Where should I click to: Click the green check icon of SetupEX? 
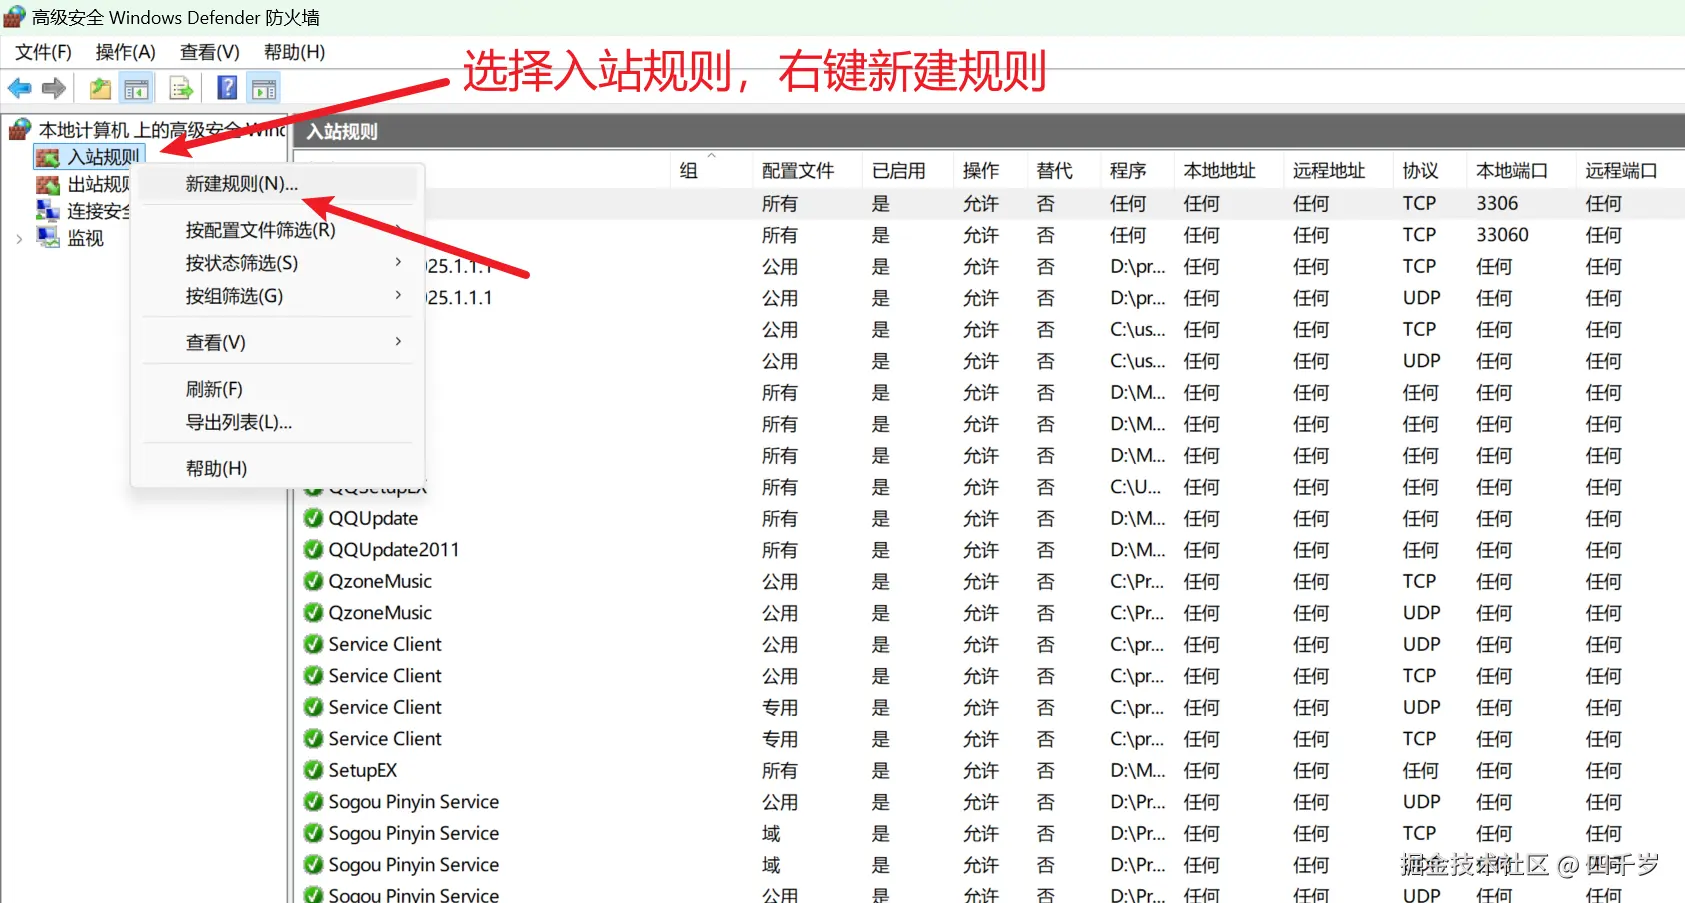pos(313,770)
